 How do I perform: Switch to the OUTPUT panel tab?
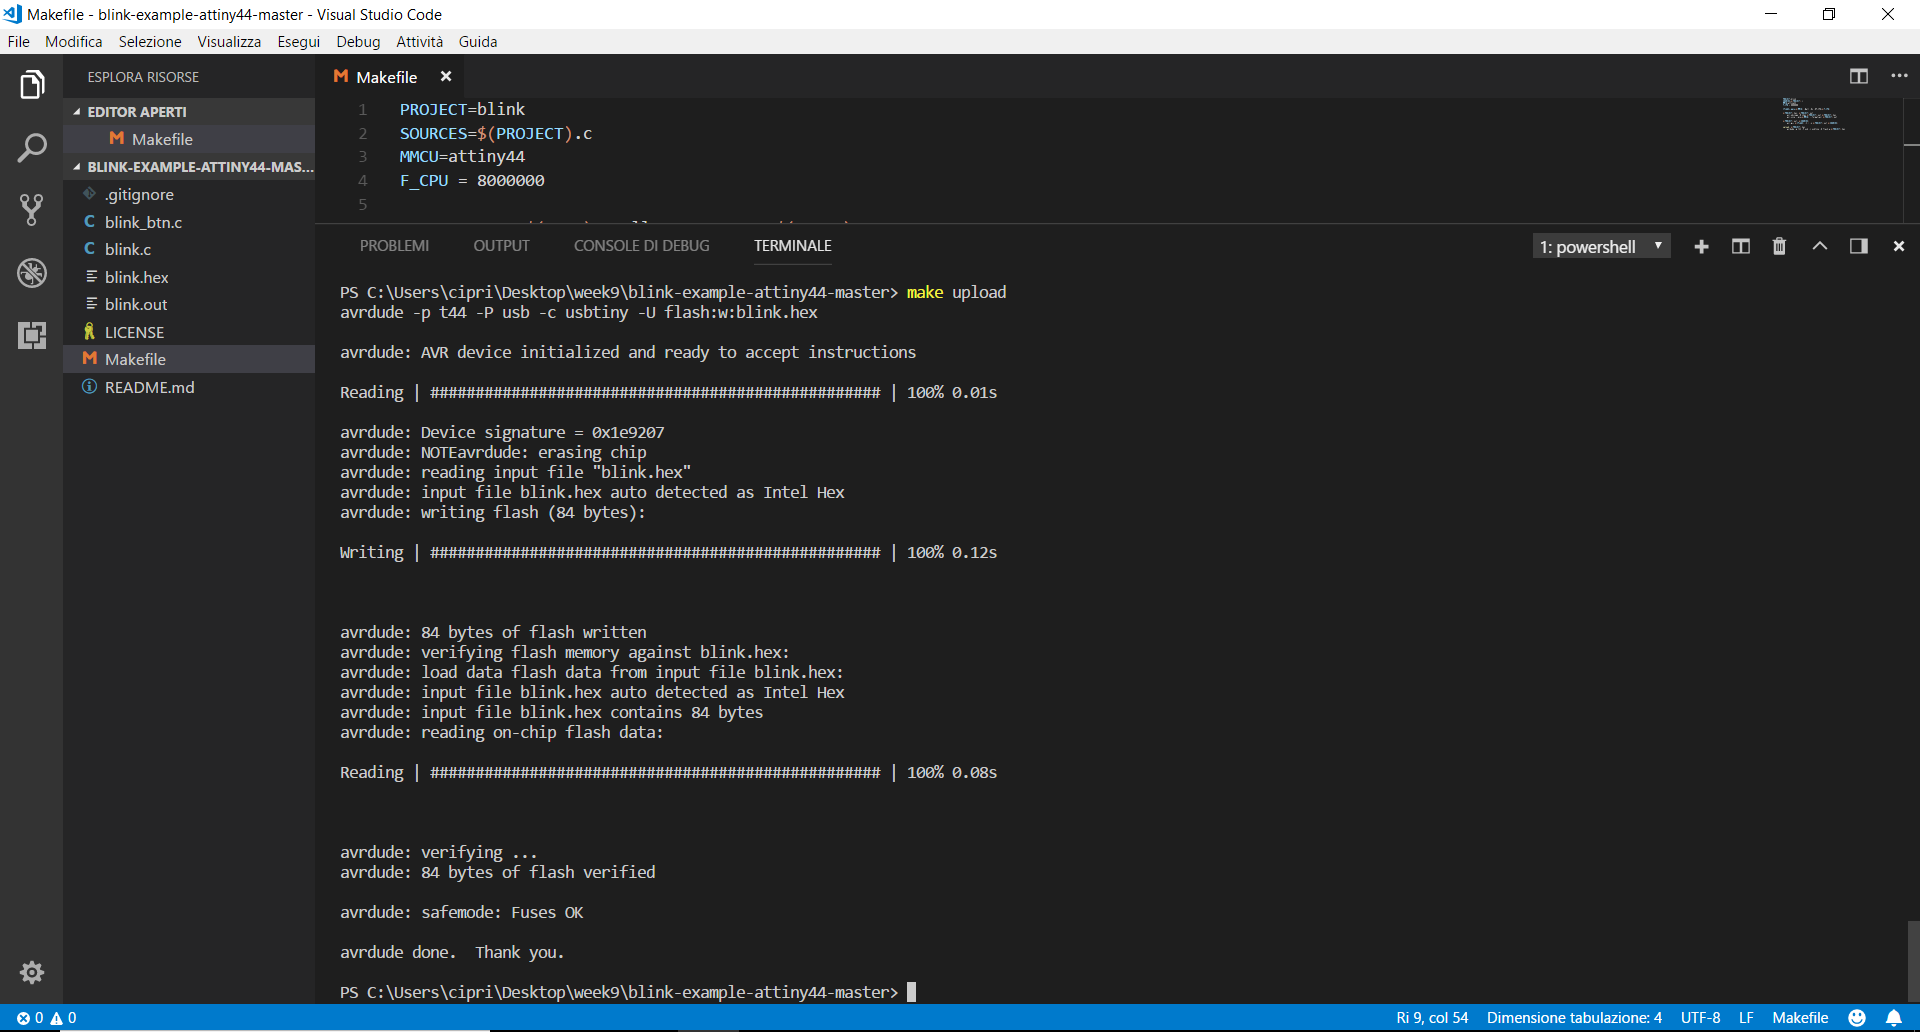click(x=501, y=246)
